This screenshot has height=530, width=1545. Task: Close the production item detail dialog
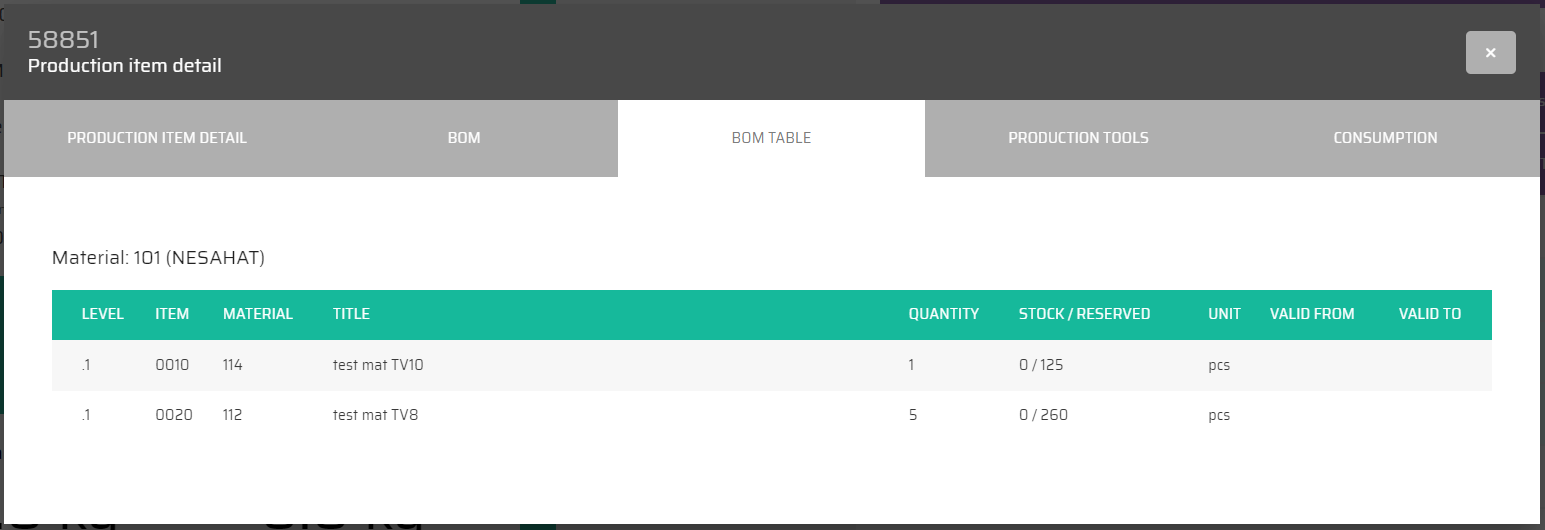point(1490,53)
